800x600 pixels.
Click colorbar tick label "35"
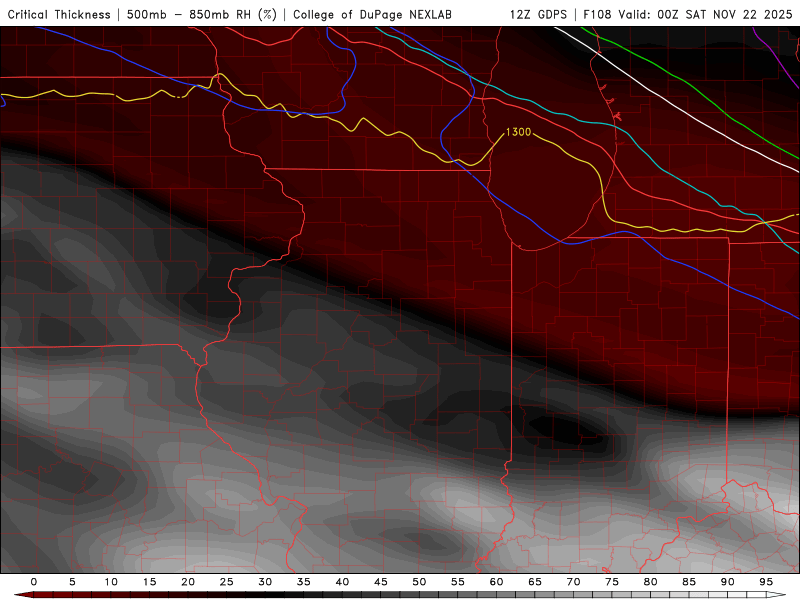click(x=304, y=582)
